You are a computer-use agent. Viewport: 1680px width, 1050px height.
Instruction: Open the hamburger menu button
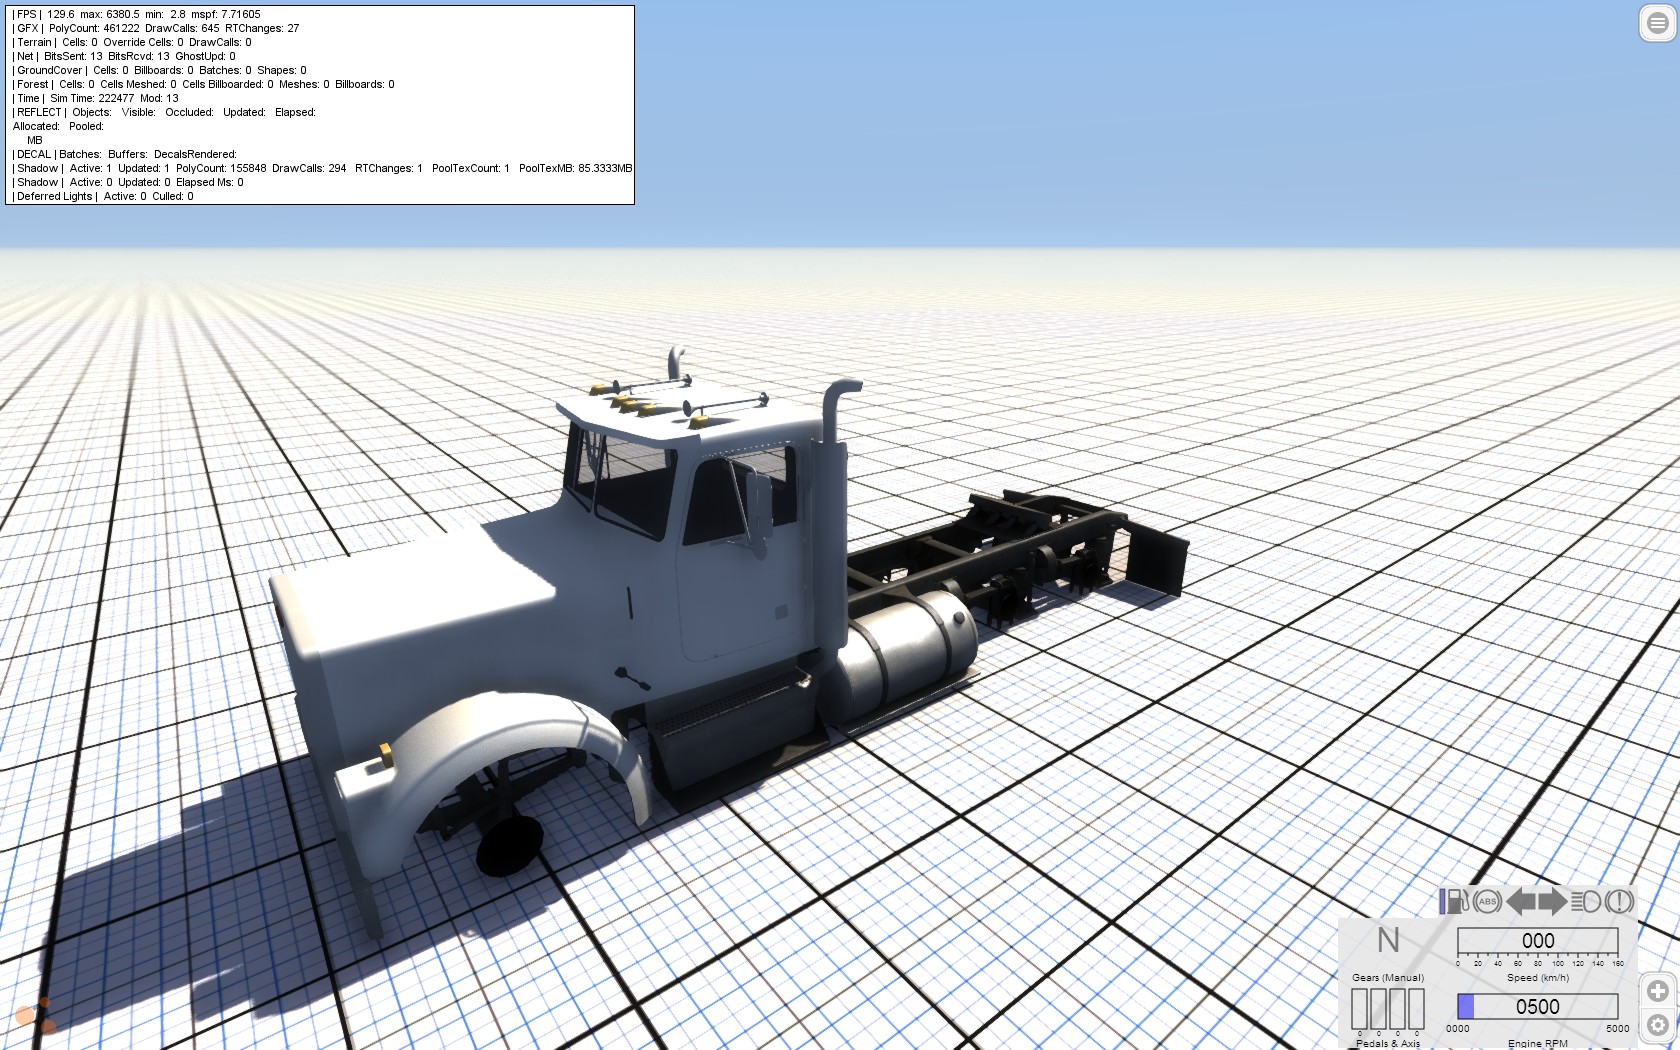point(1658,23)
